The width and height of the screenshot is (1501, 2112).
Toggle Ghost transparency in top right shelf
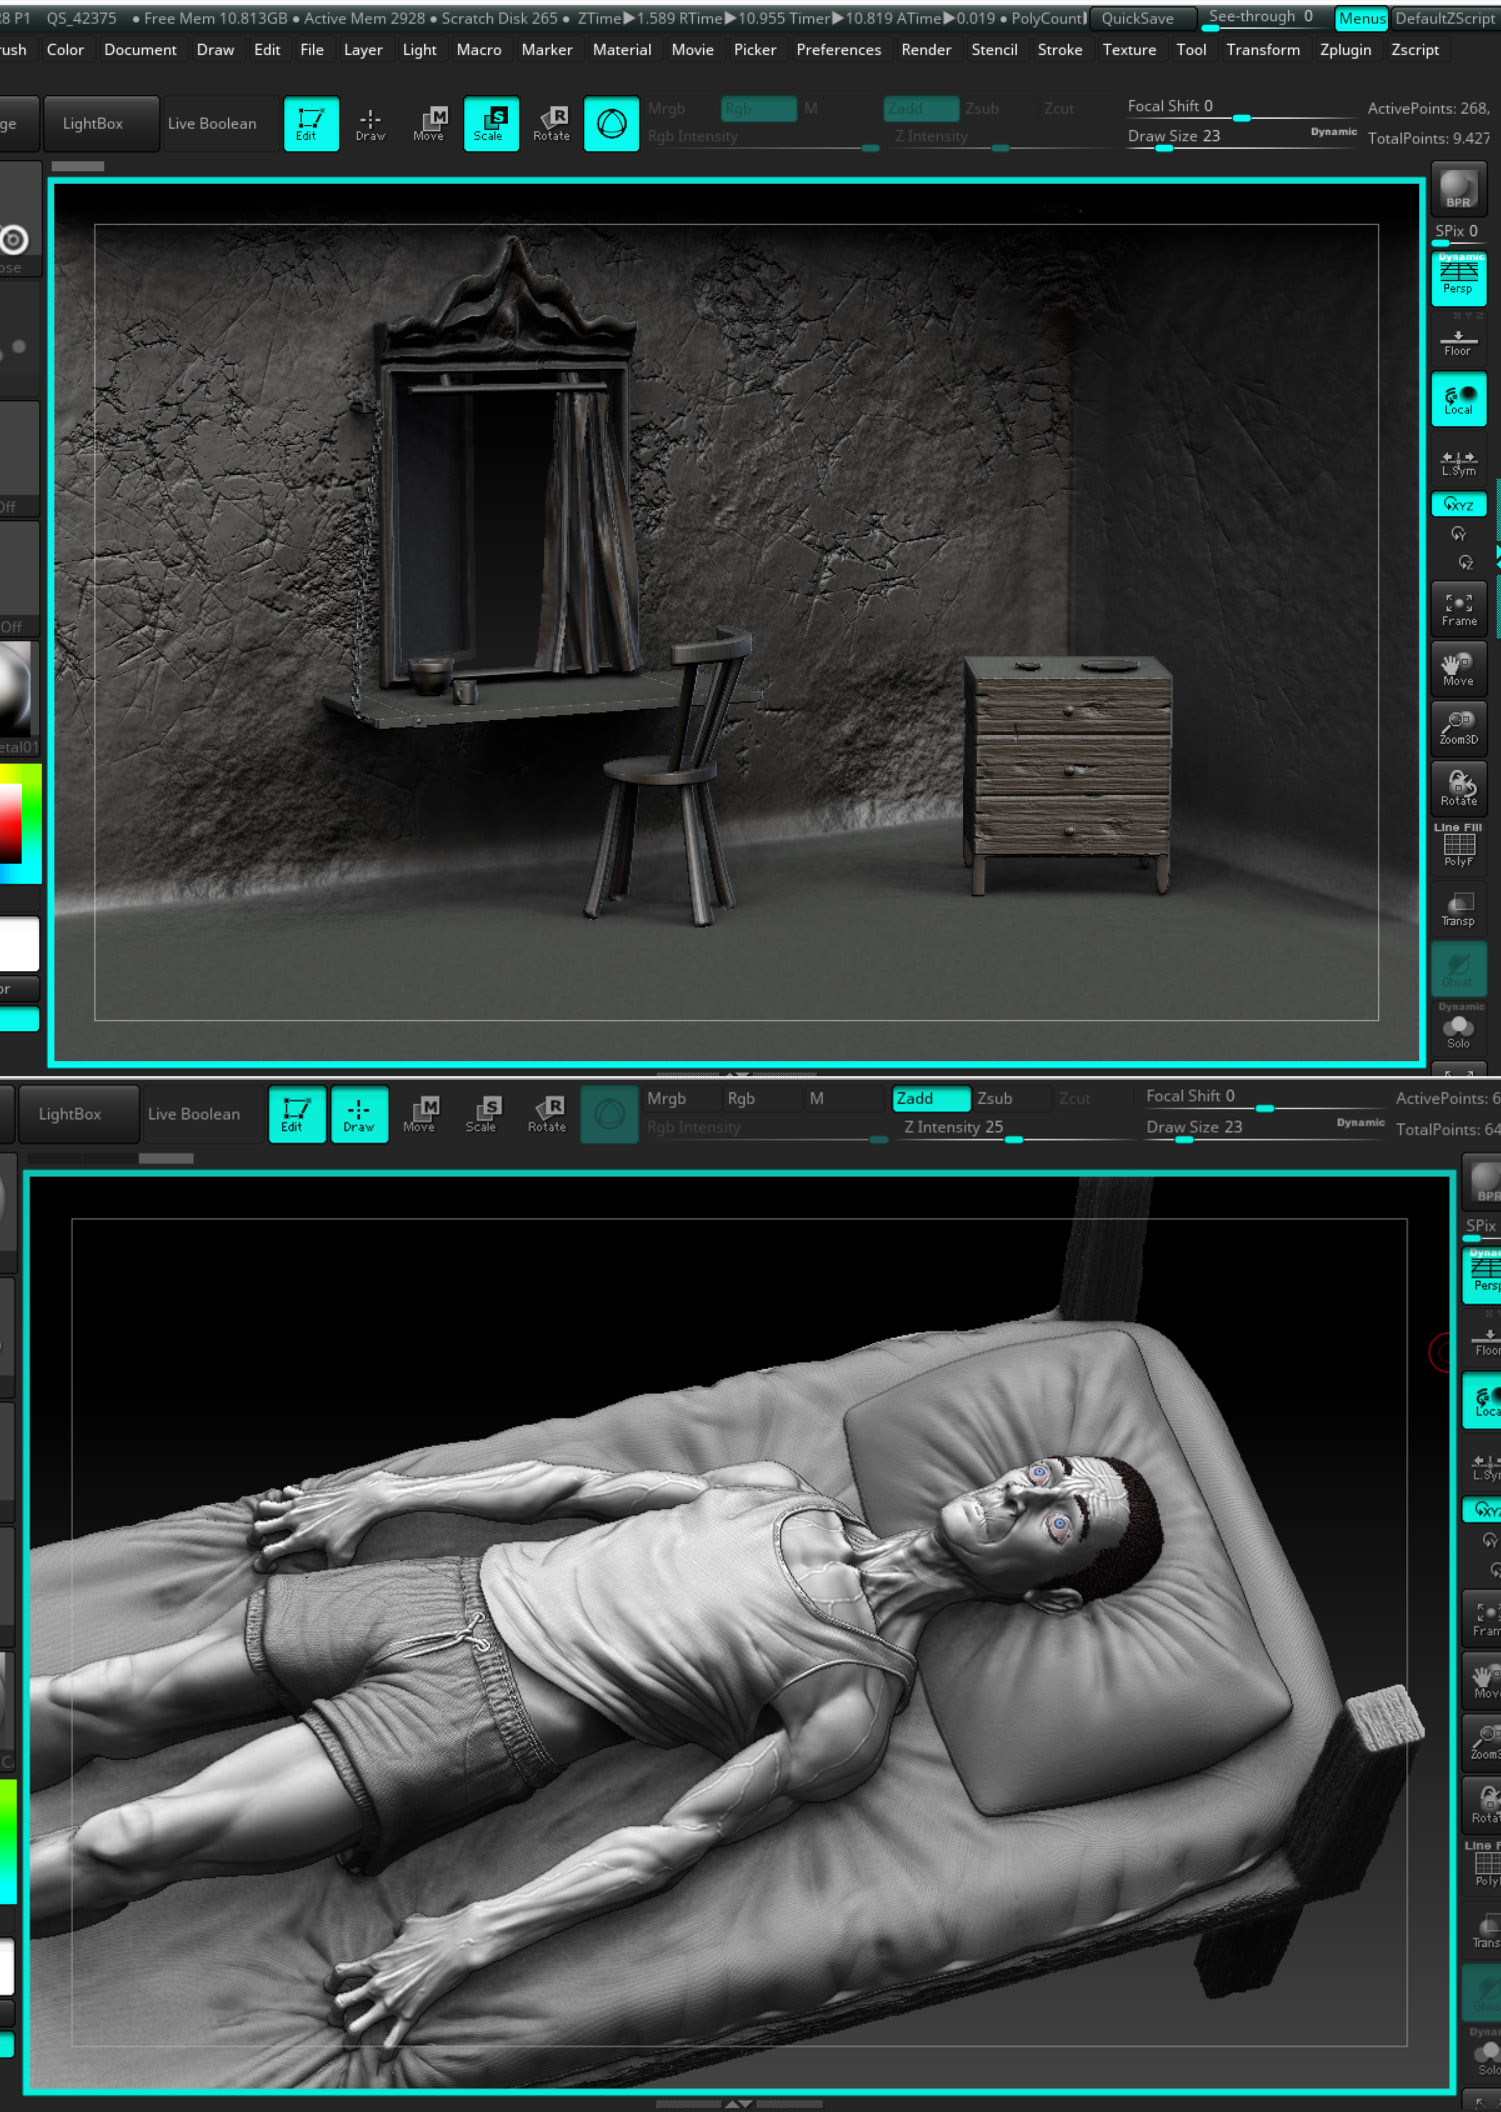1458,969
